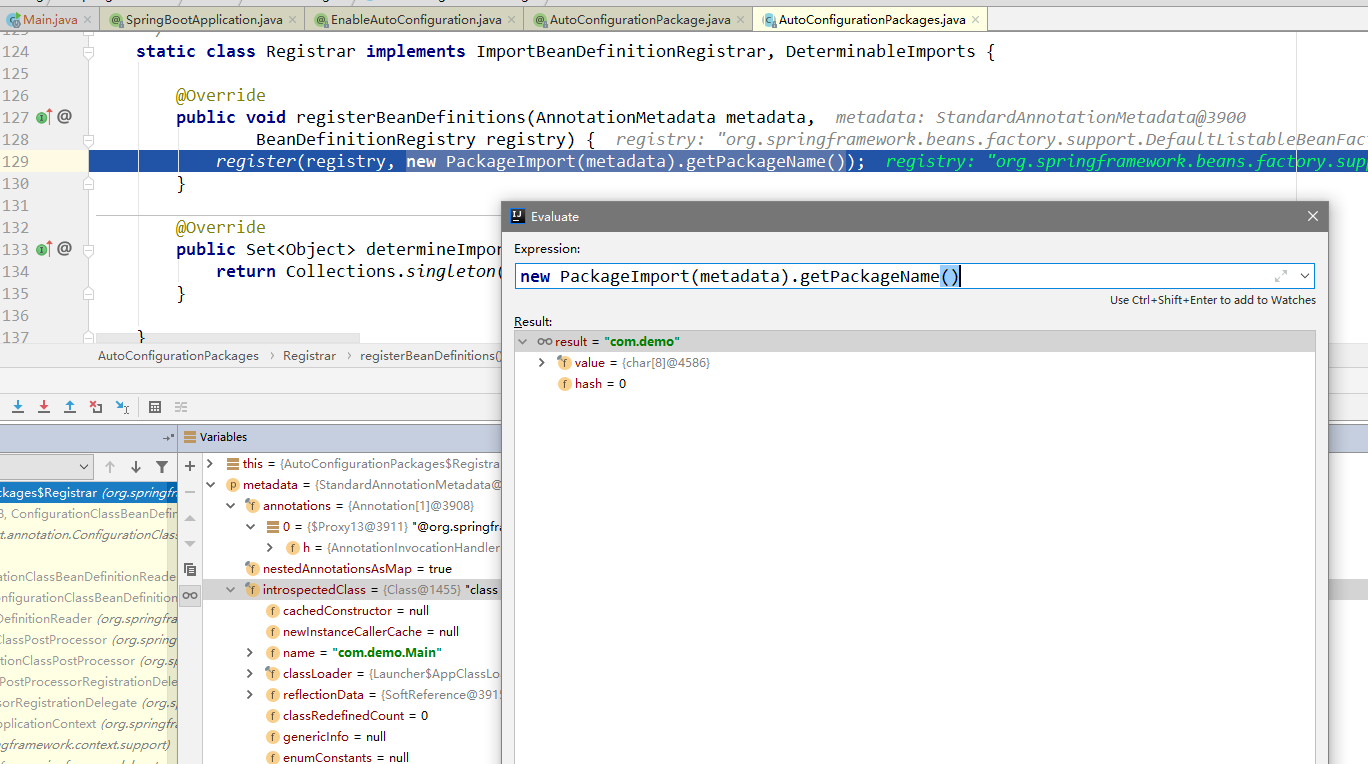The width and height of the screenshot is (1368, 764).
Task: Click AutoConfigurationPackages in the breadcrumb
Action: (178, 356)
